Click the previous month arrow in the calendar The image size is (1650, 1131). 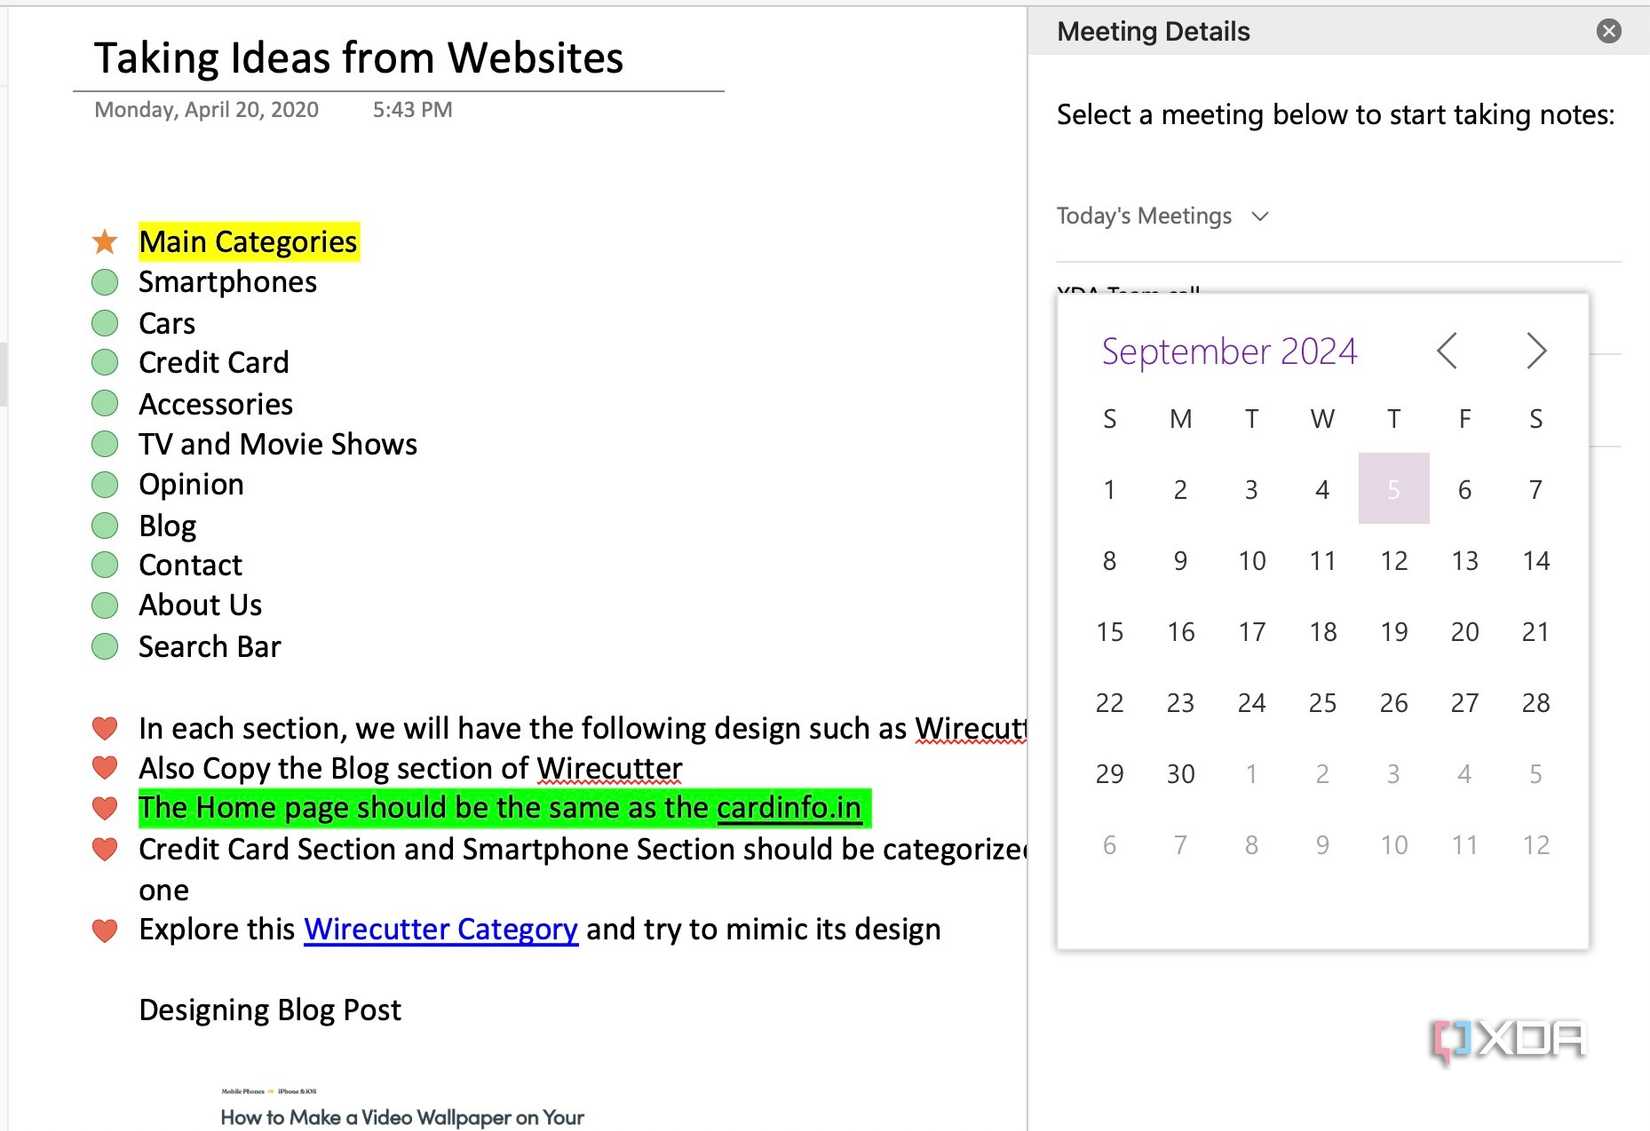[1448, 351]
